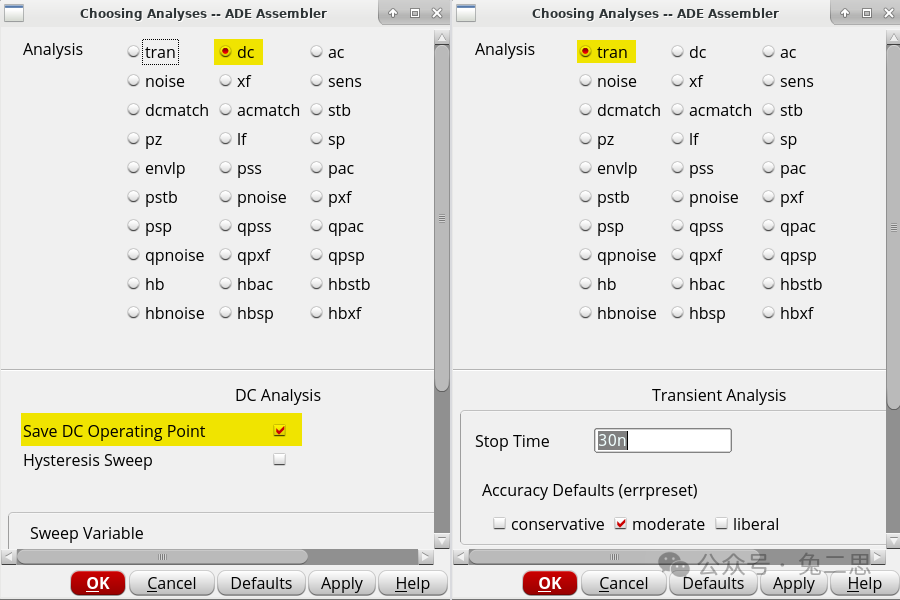The width and height of the screenshot is (900, 600).
Task: Reset with Defaults button in the left dialog
Action: point(261,583)
